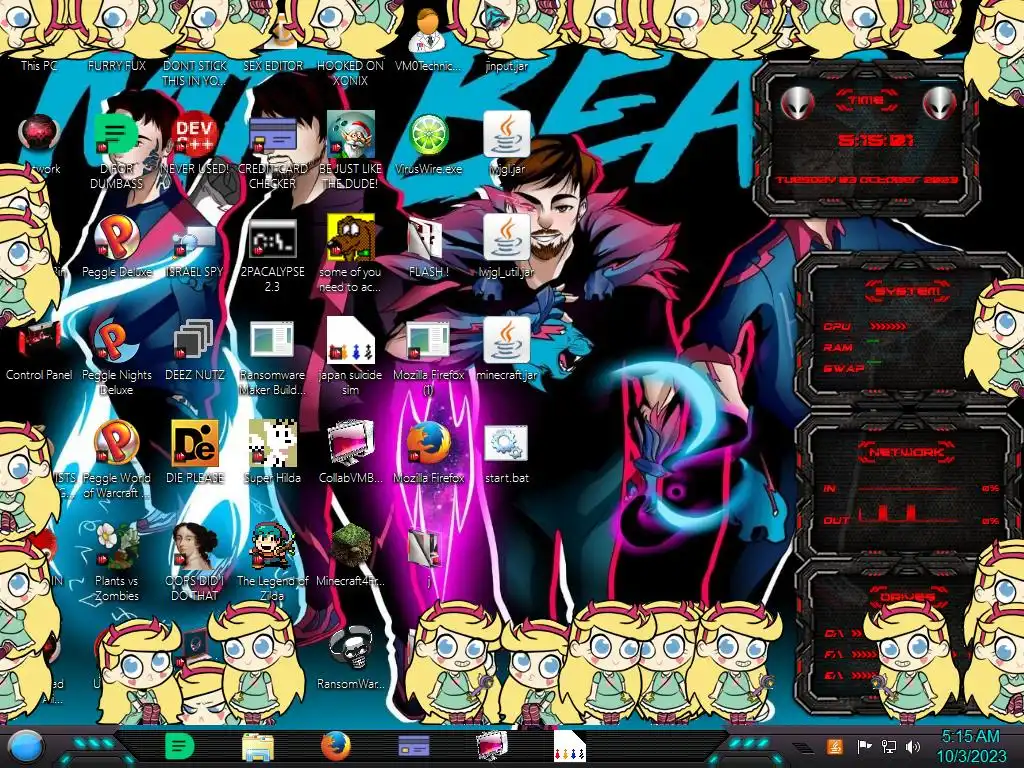Viewport: 1024px width, 768px height.
Task: Select the lwjgl.jar Java file
Action: pos(507,144)
